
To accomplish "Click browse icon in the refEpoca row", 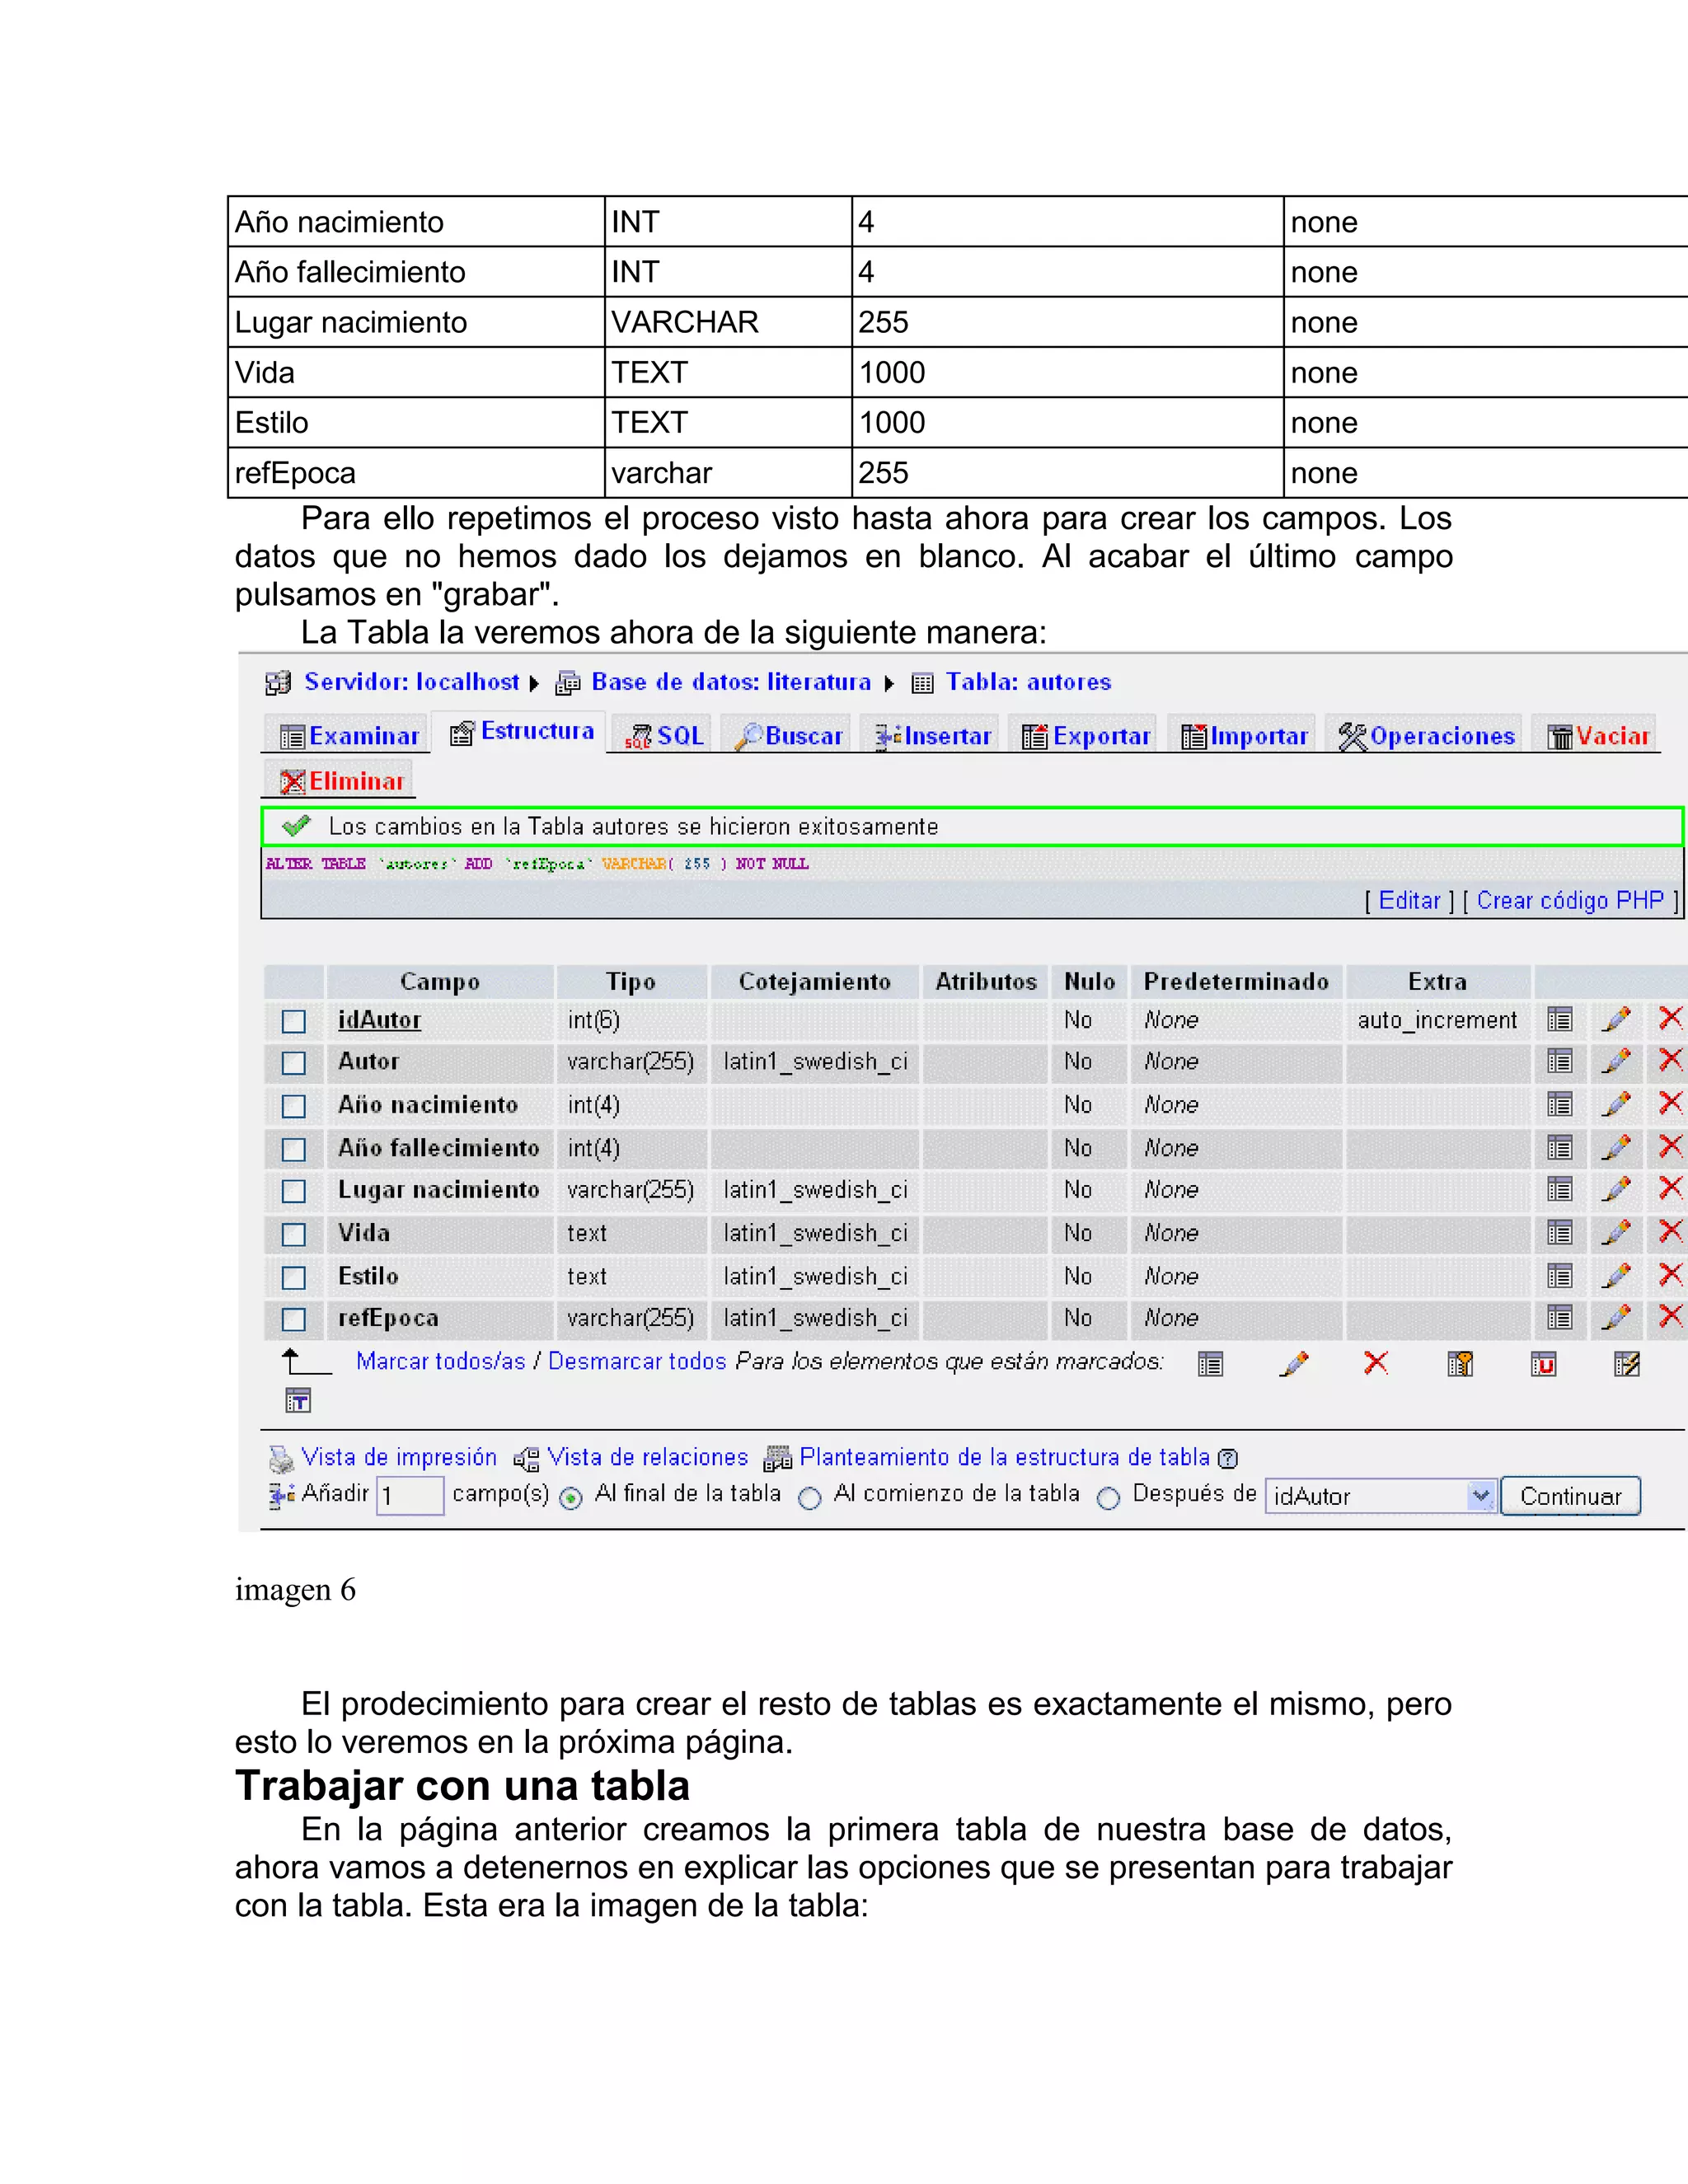I will point(1559,1318).
